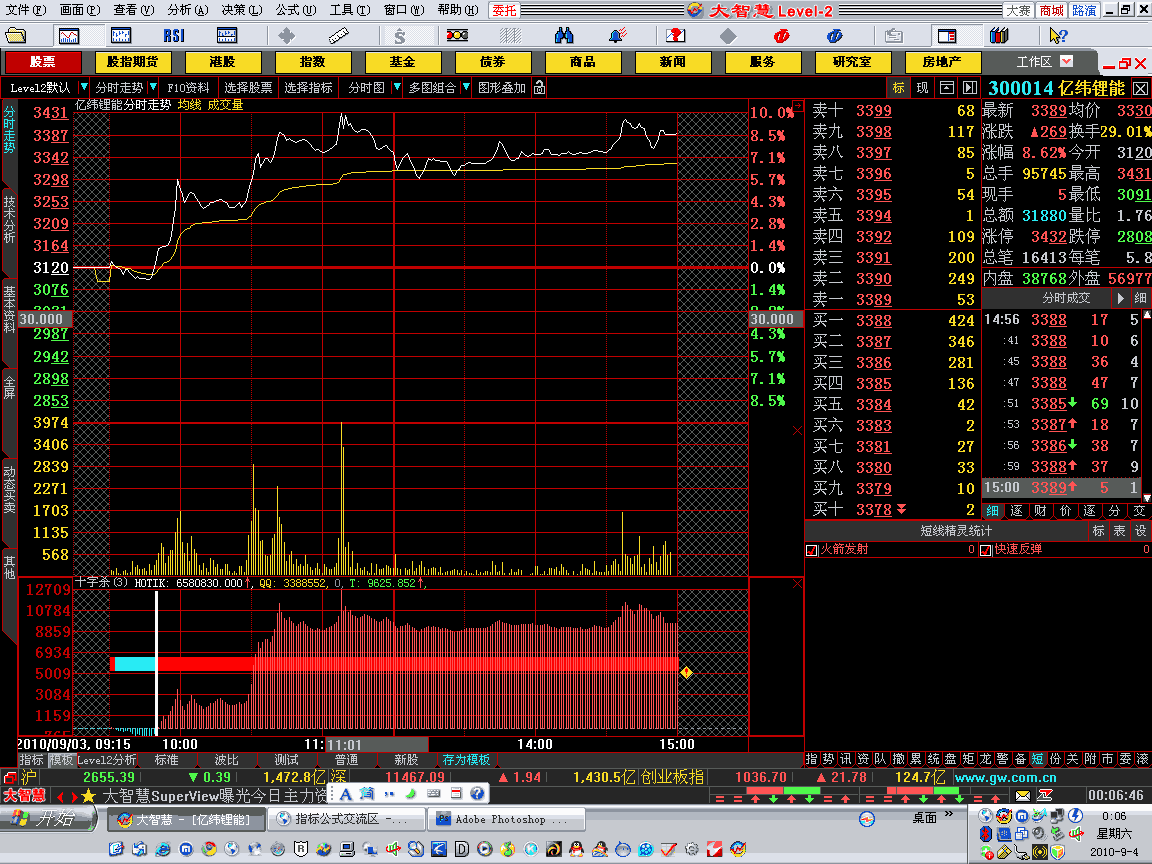Switch to Adobe Photoshop taskbar window
Image resolution: width=1152 pixels, height=864 pixels.
tap(506, 818)
